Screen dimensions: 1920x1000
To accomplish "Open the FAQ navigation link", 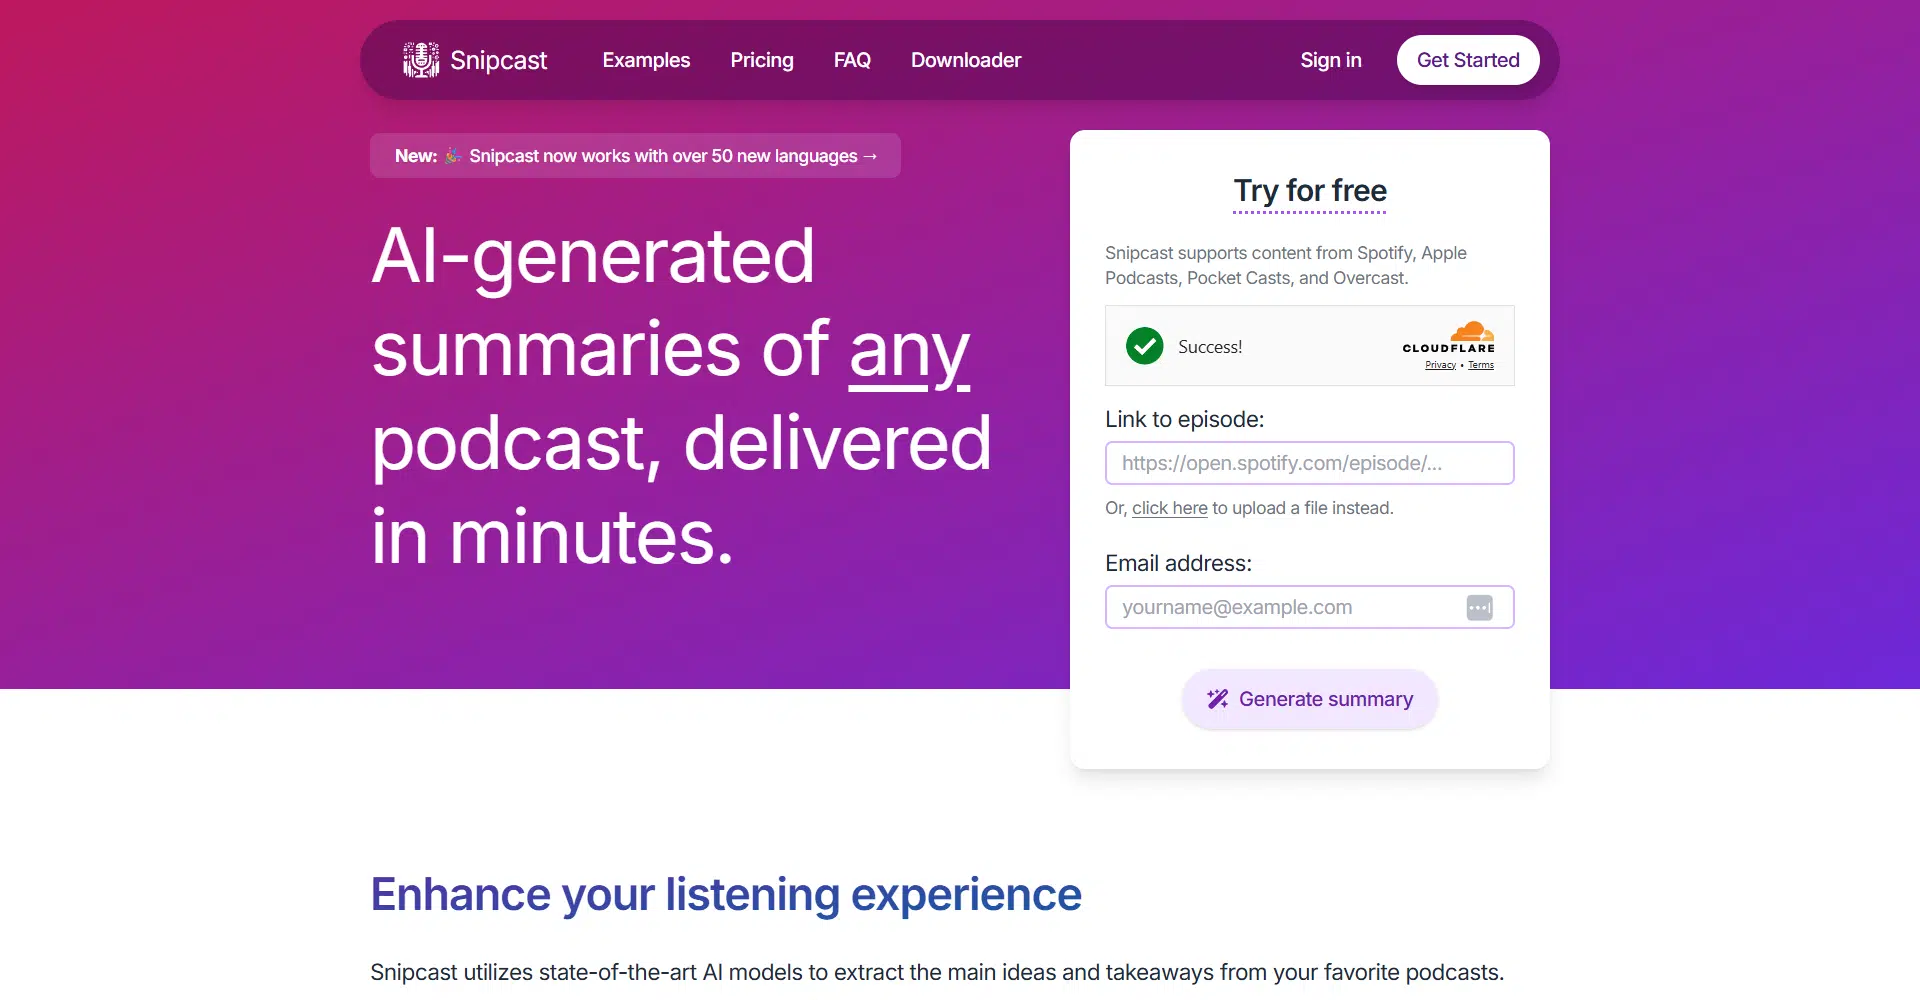I will tap(852, 60).
